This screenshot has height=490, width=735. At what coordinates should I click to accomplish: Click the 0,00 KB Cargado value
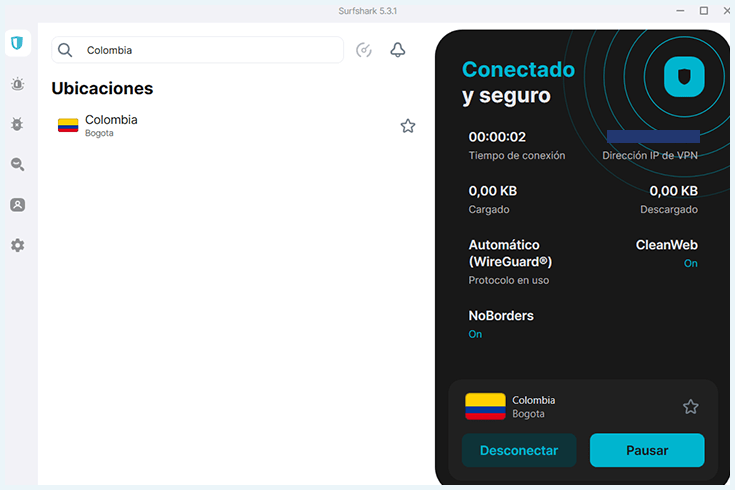[x=493, y=191]
